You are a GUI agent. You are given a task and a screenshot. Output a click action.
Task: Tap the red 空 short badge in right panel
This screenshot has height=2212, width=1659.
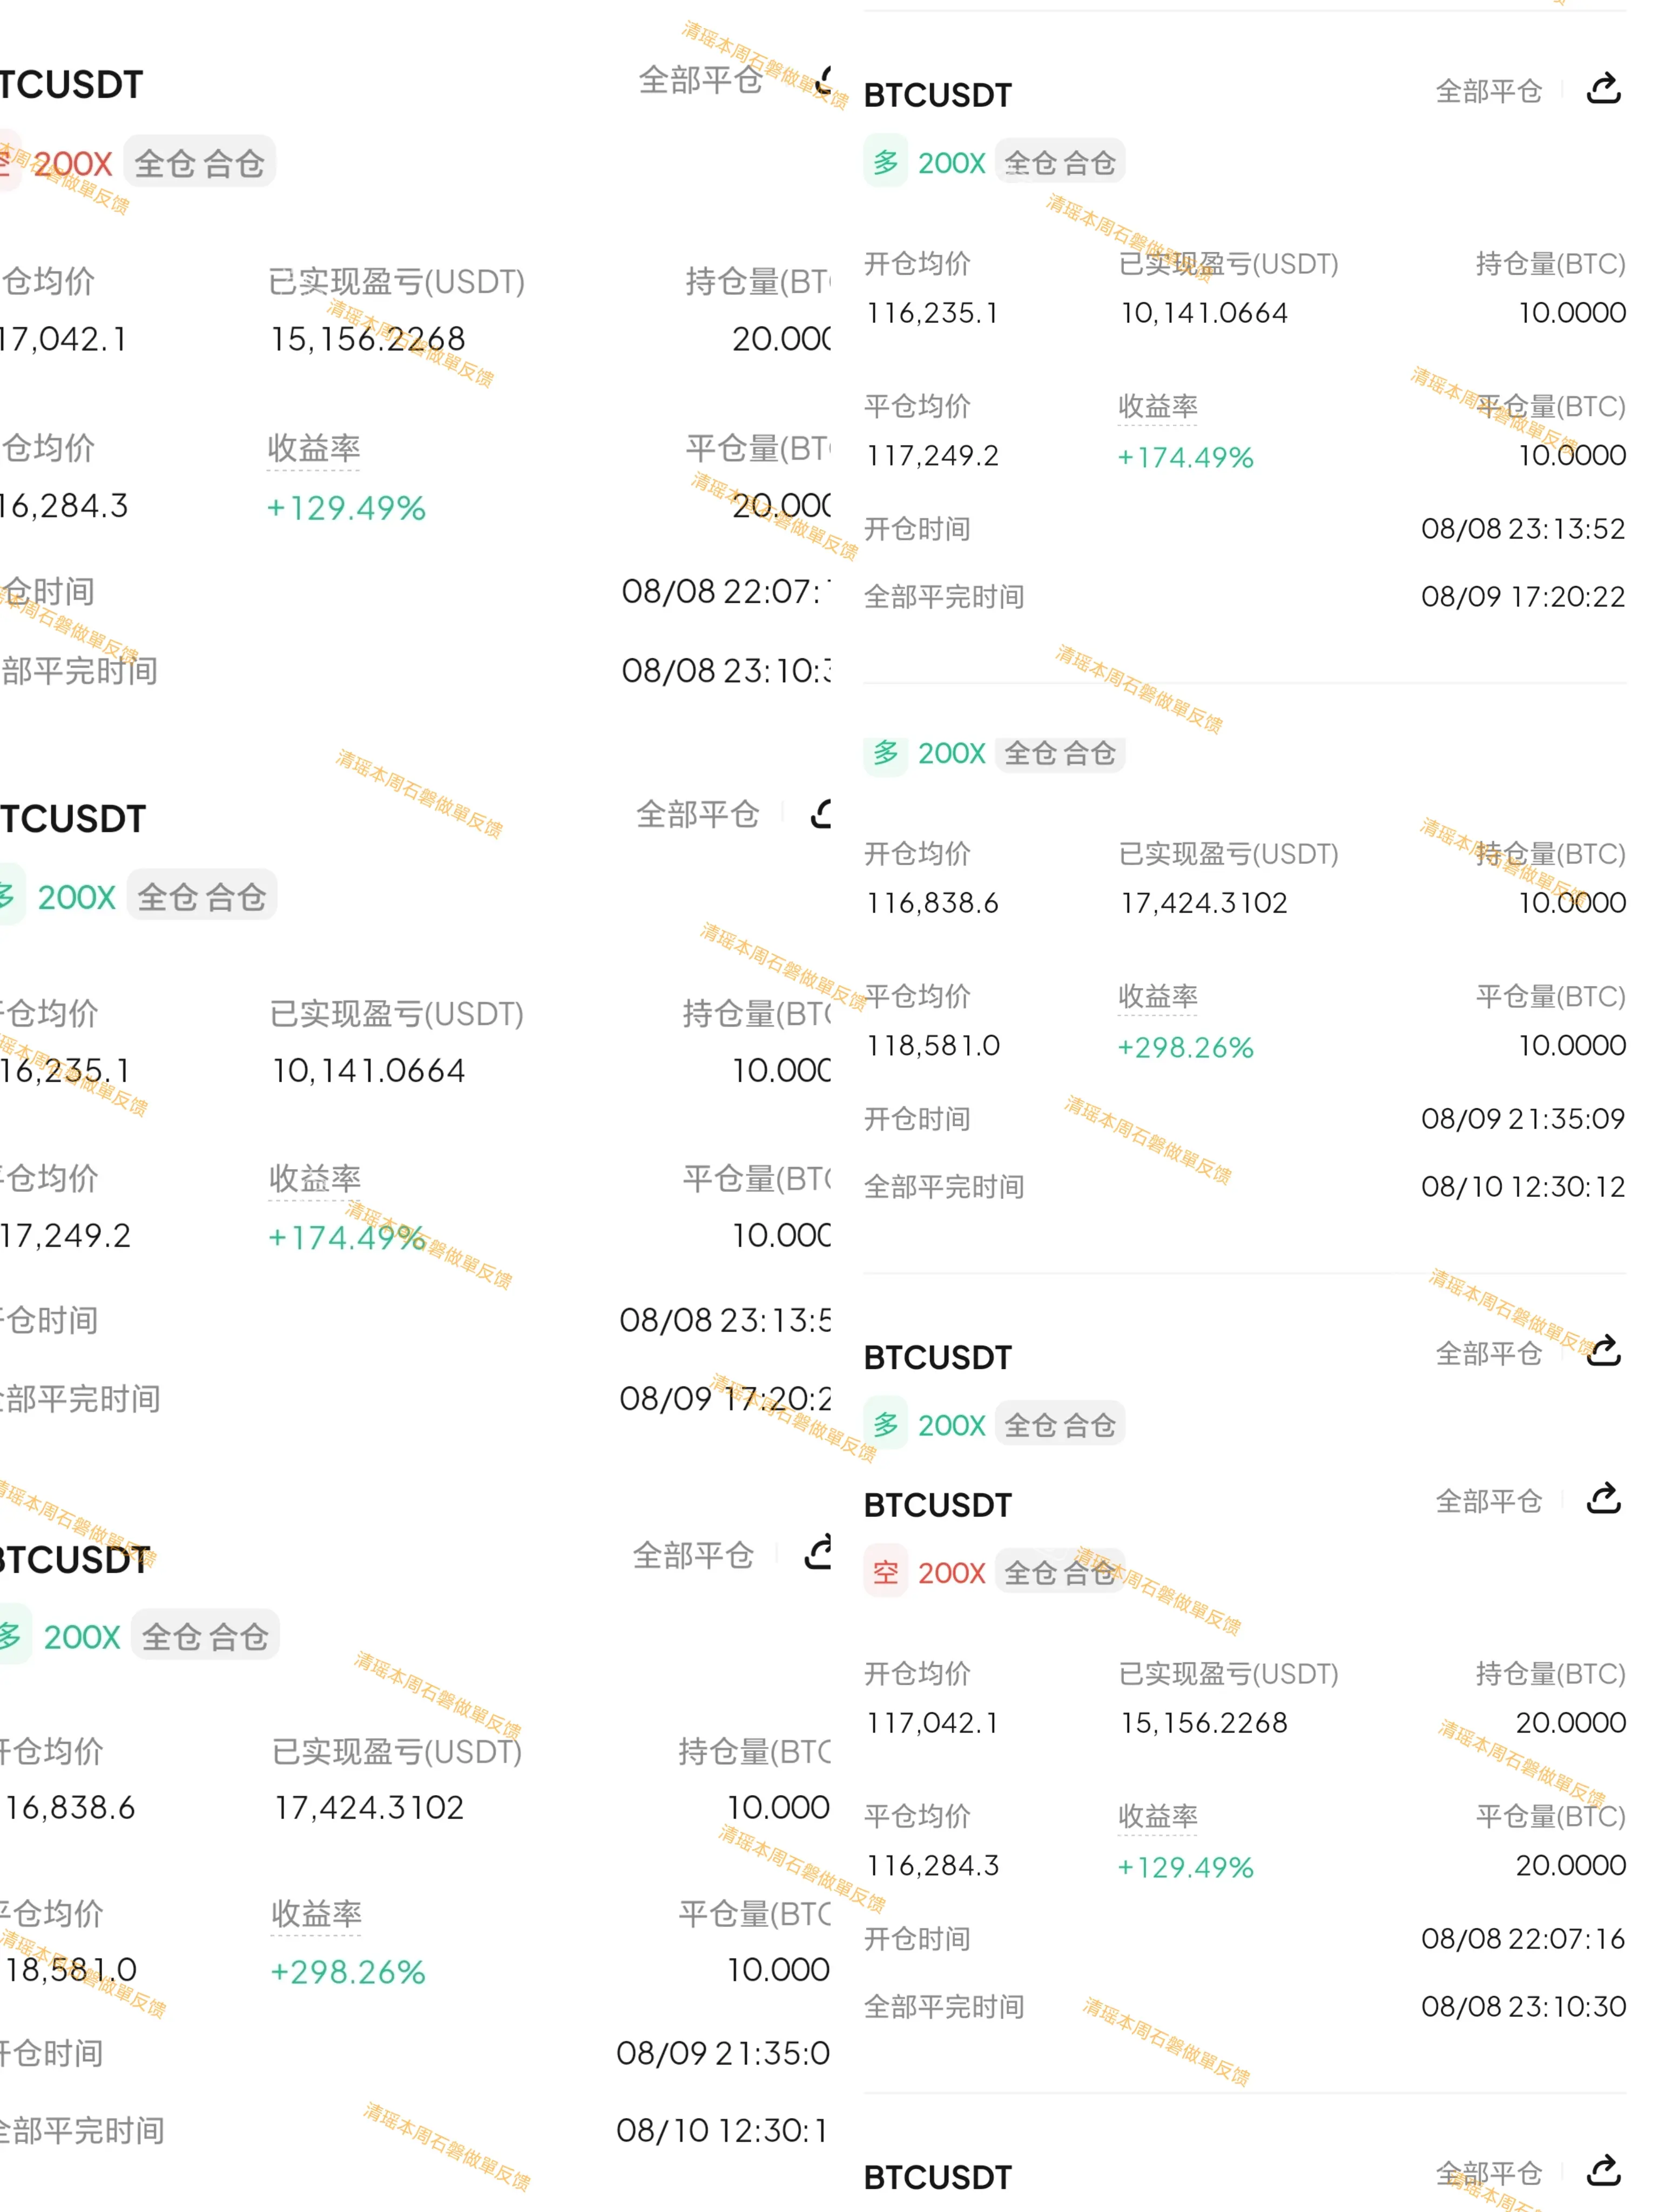click(885, 1572)
